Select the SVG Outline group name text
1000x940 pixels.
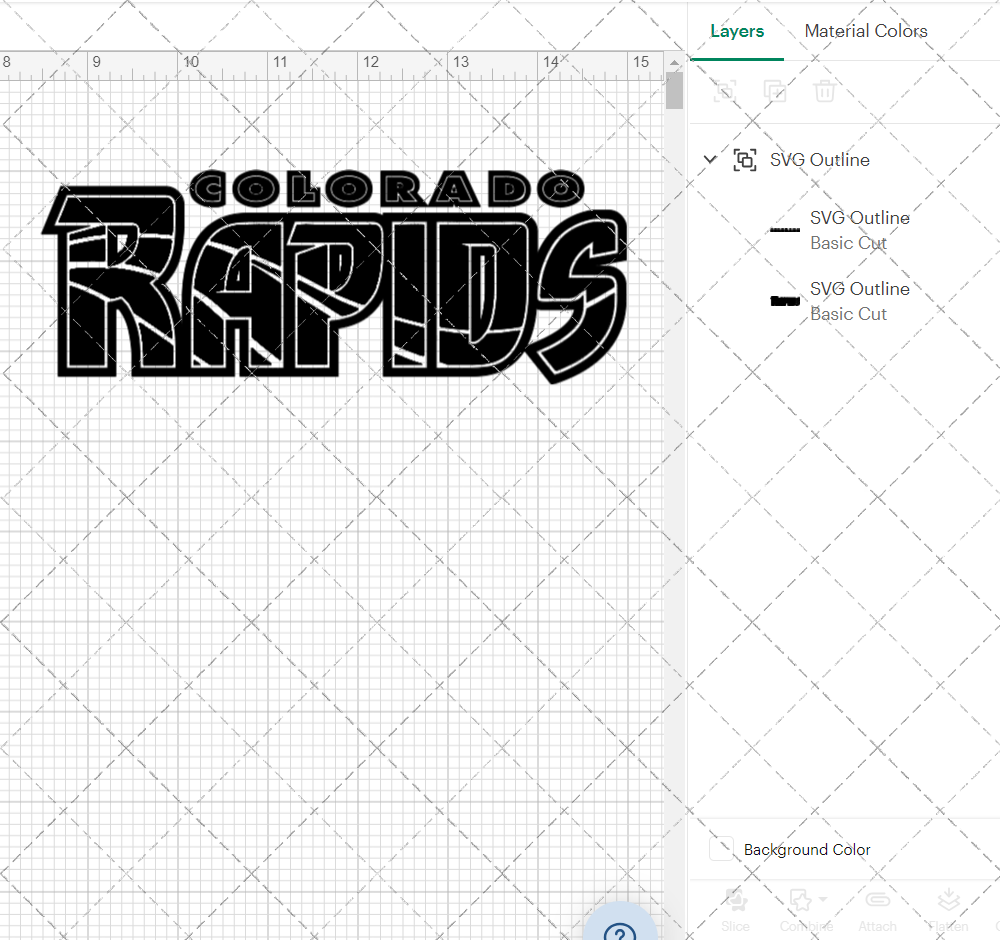(820, 160)
